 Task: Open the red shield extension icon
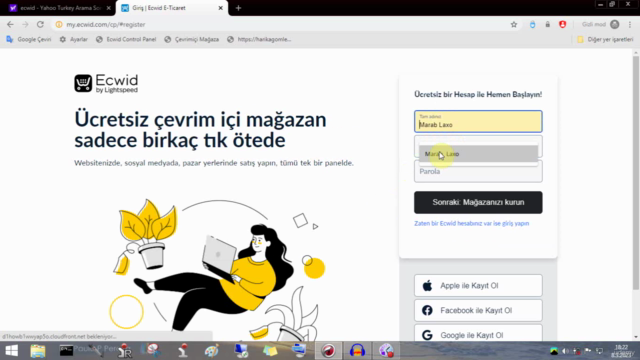(562, 24)
